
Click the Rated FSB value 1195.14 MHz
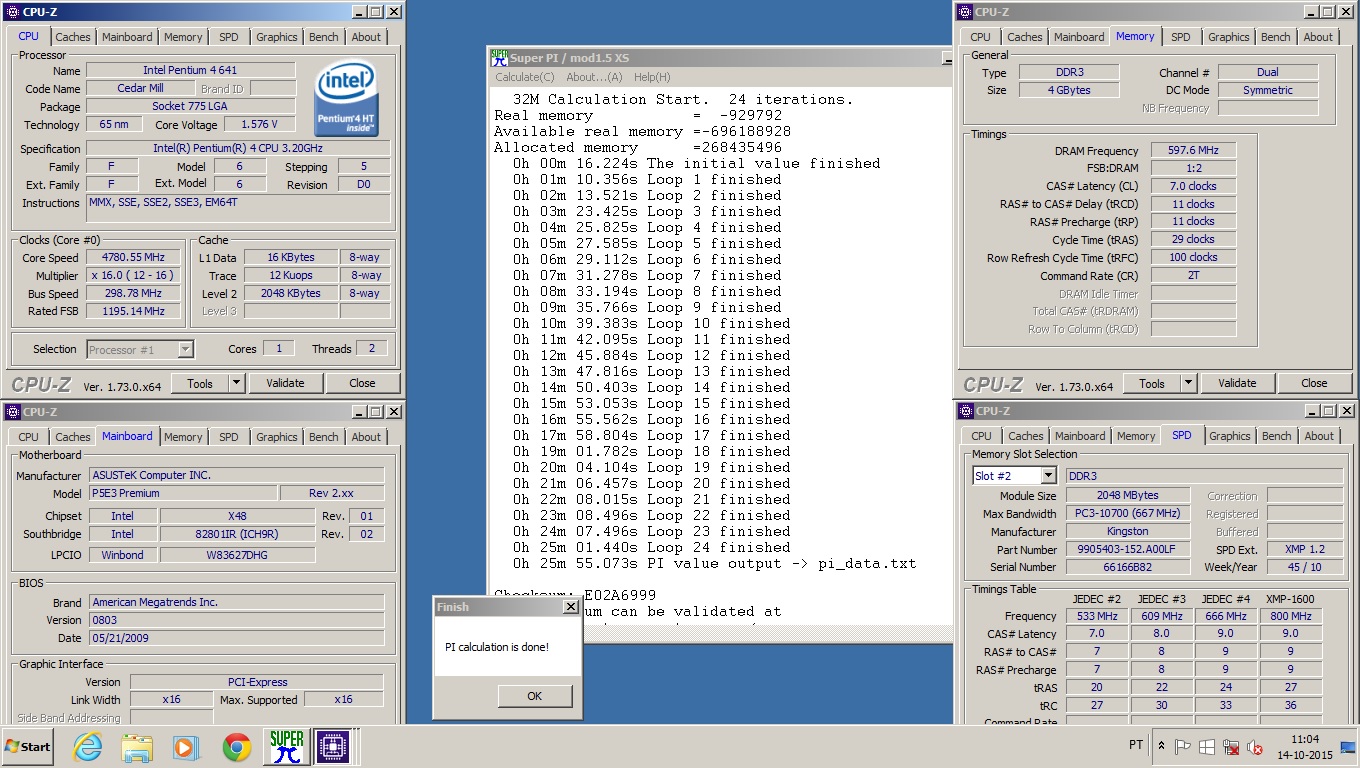pyautogui.click(x=133, y=311)
